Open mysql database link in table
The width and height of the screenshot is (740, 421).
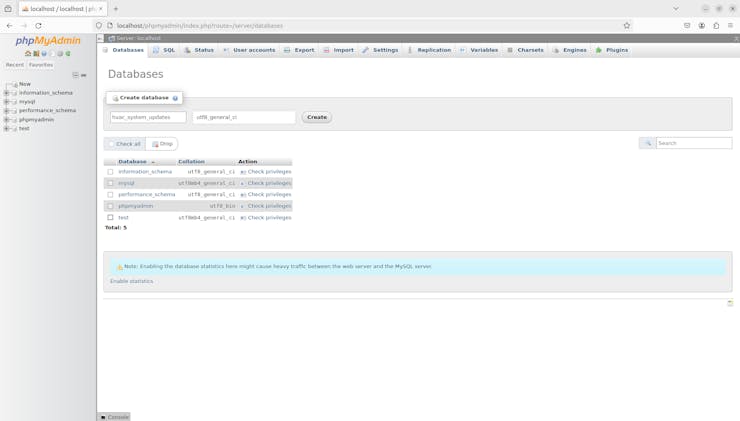(126, 183)
